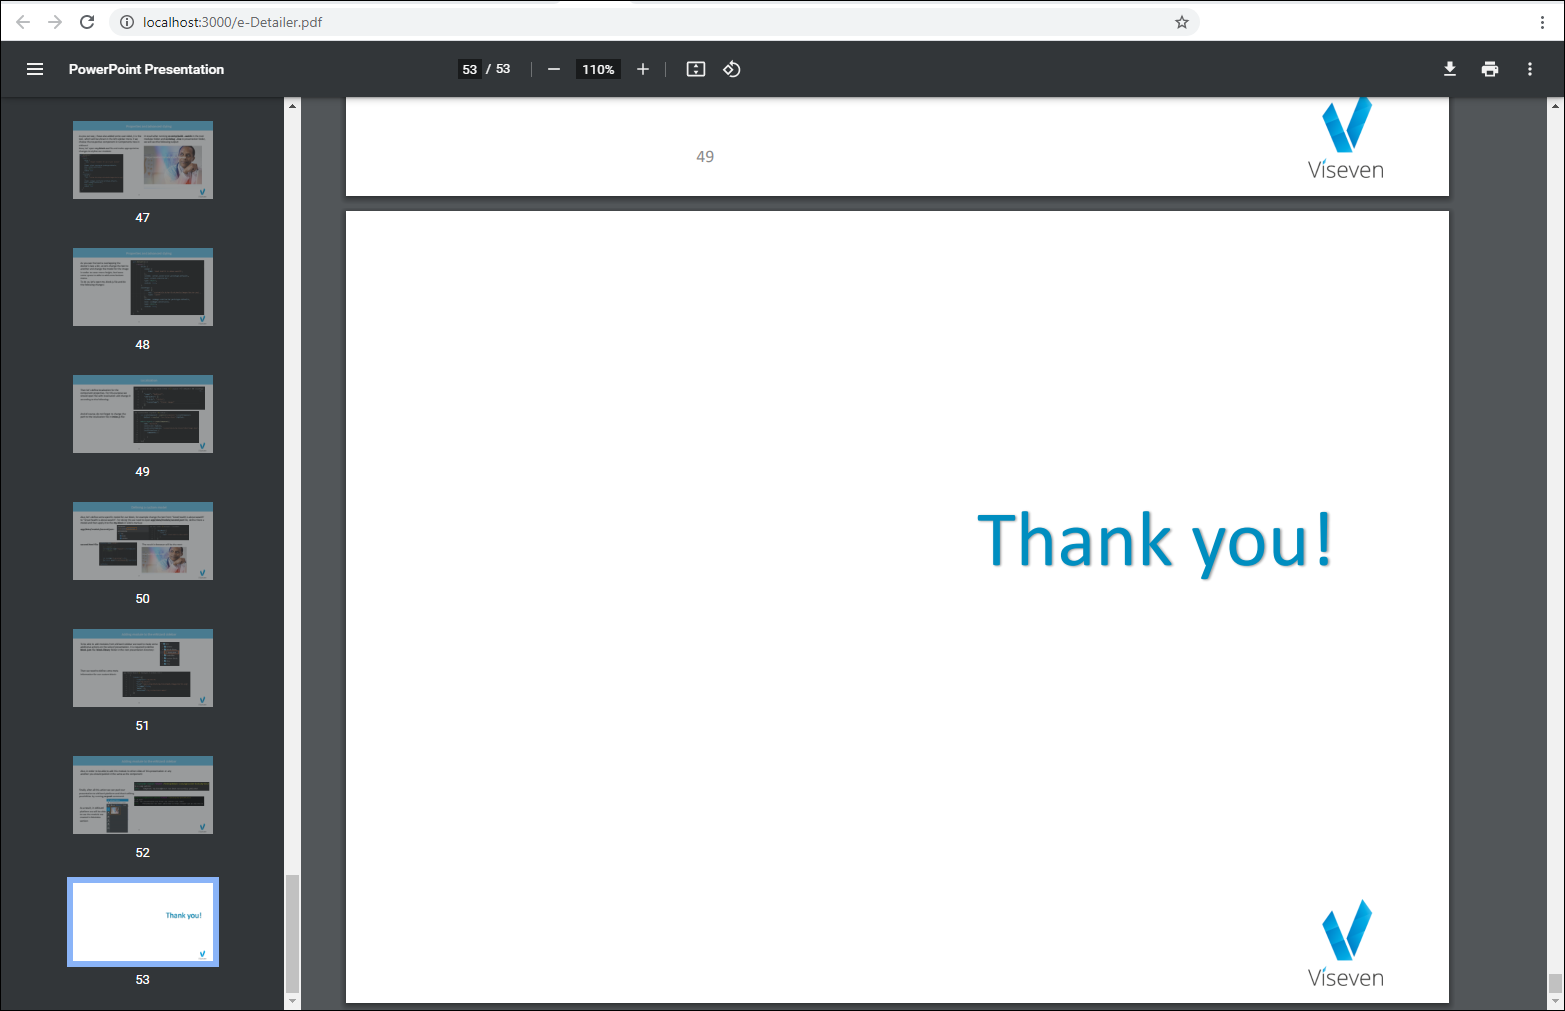The image size is (1565, 1011).
Task: Click the back navigation arrow
Action: (x=23, y=21)
